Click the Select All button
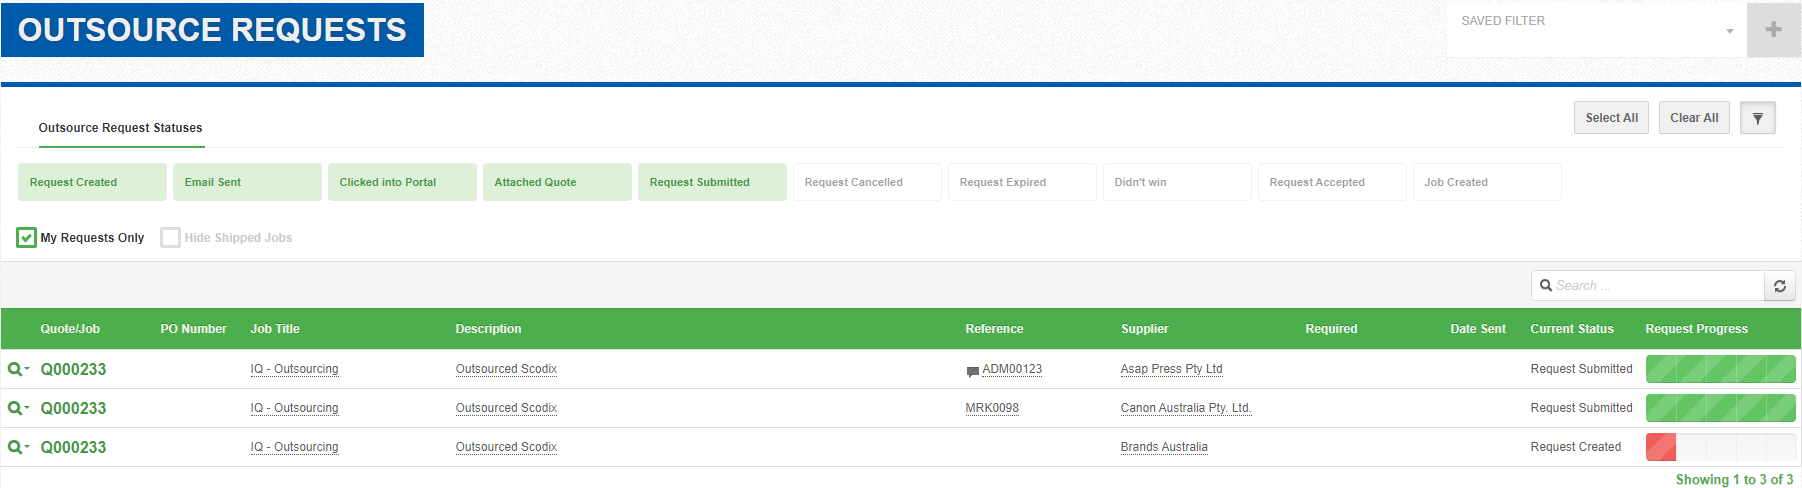1802x488 pixels. pyautogui.click(x=1611, y=118)
